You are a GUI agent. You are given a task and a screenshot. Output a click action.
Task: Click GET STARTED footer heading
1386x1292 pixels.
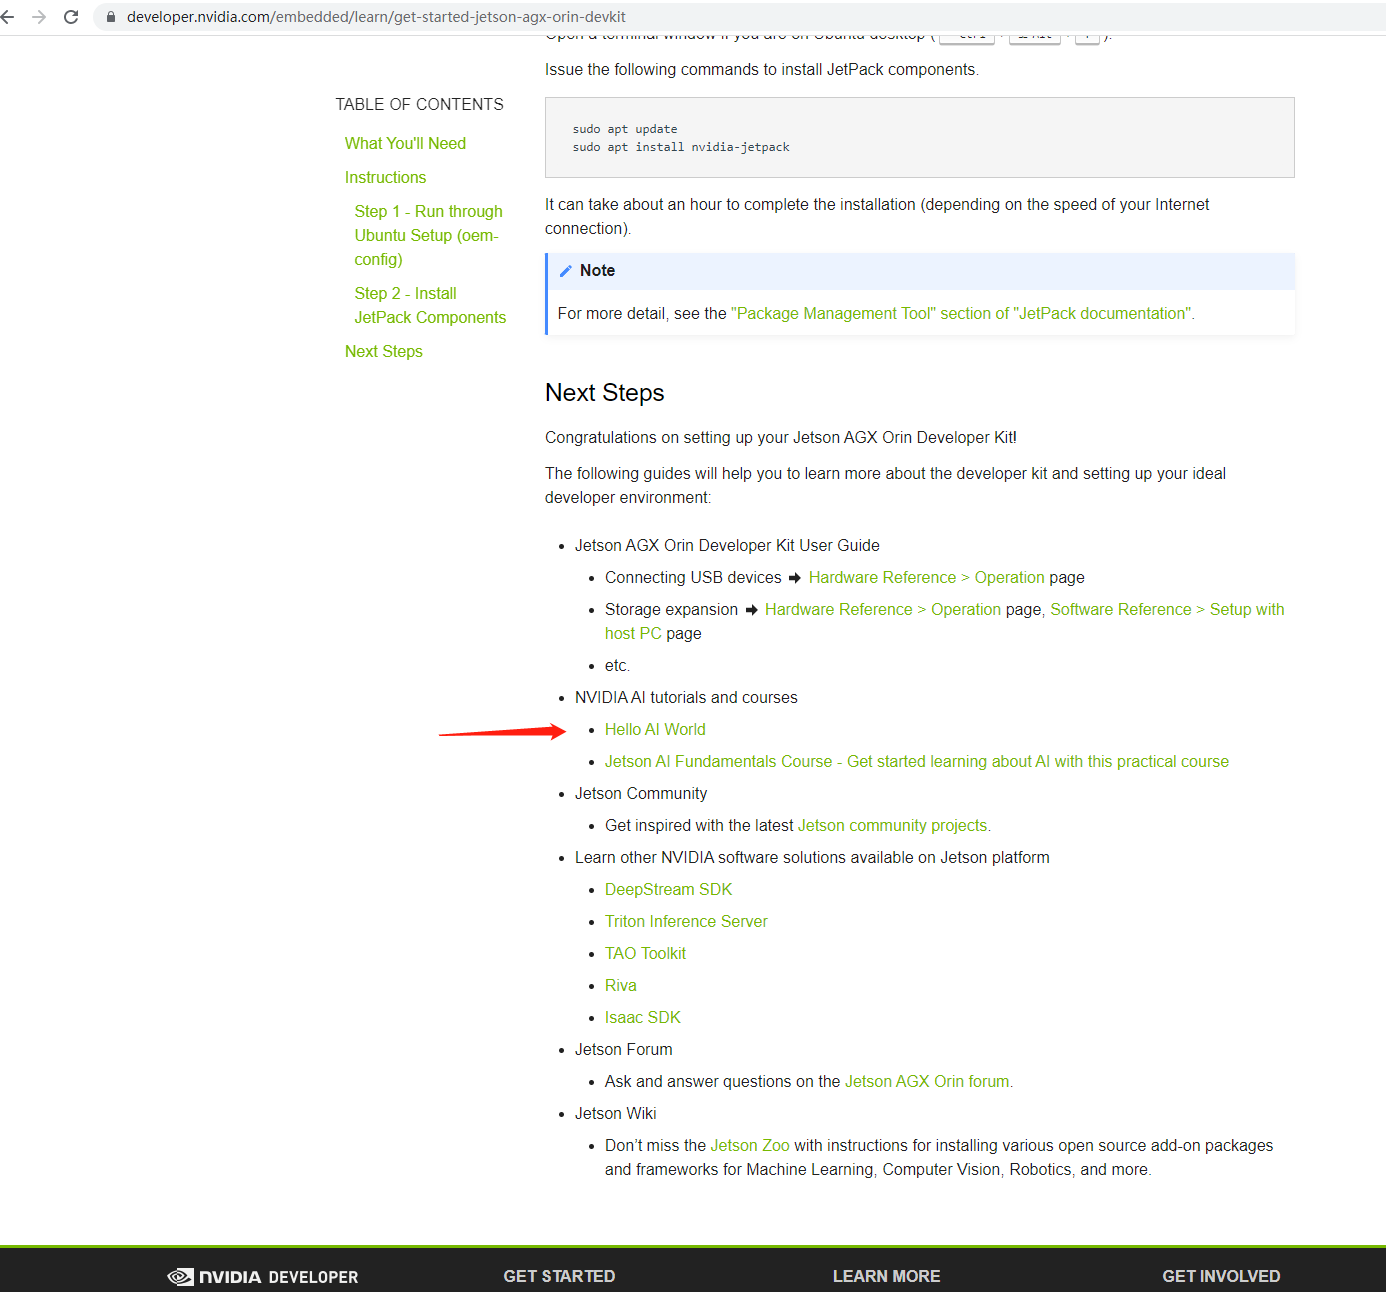point(559,1276)
